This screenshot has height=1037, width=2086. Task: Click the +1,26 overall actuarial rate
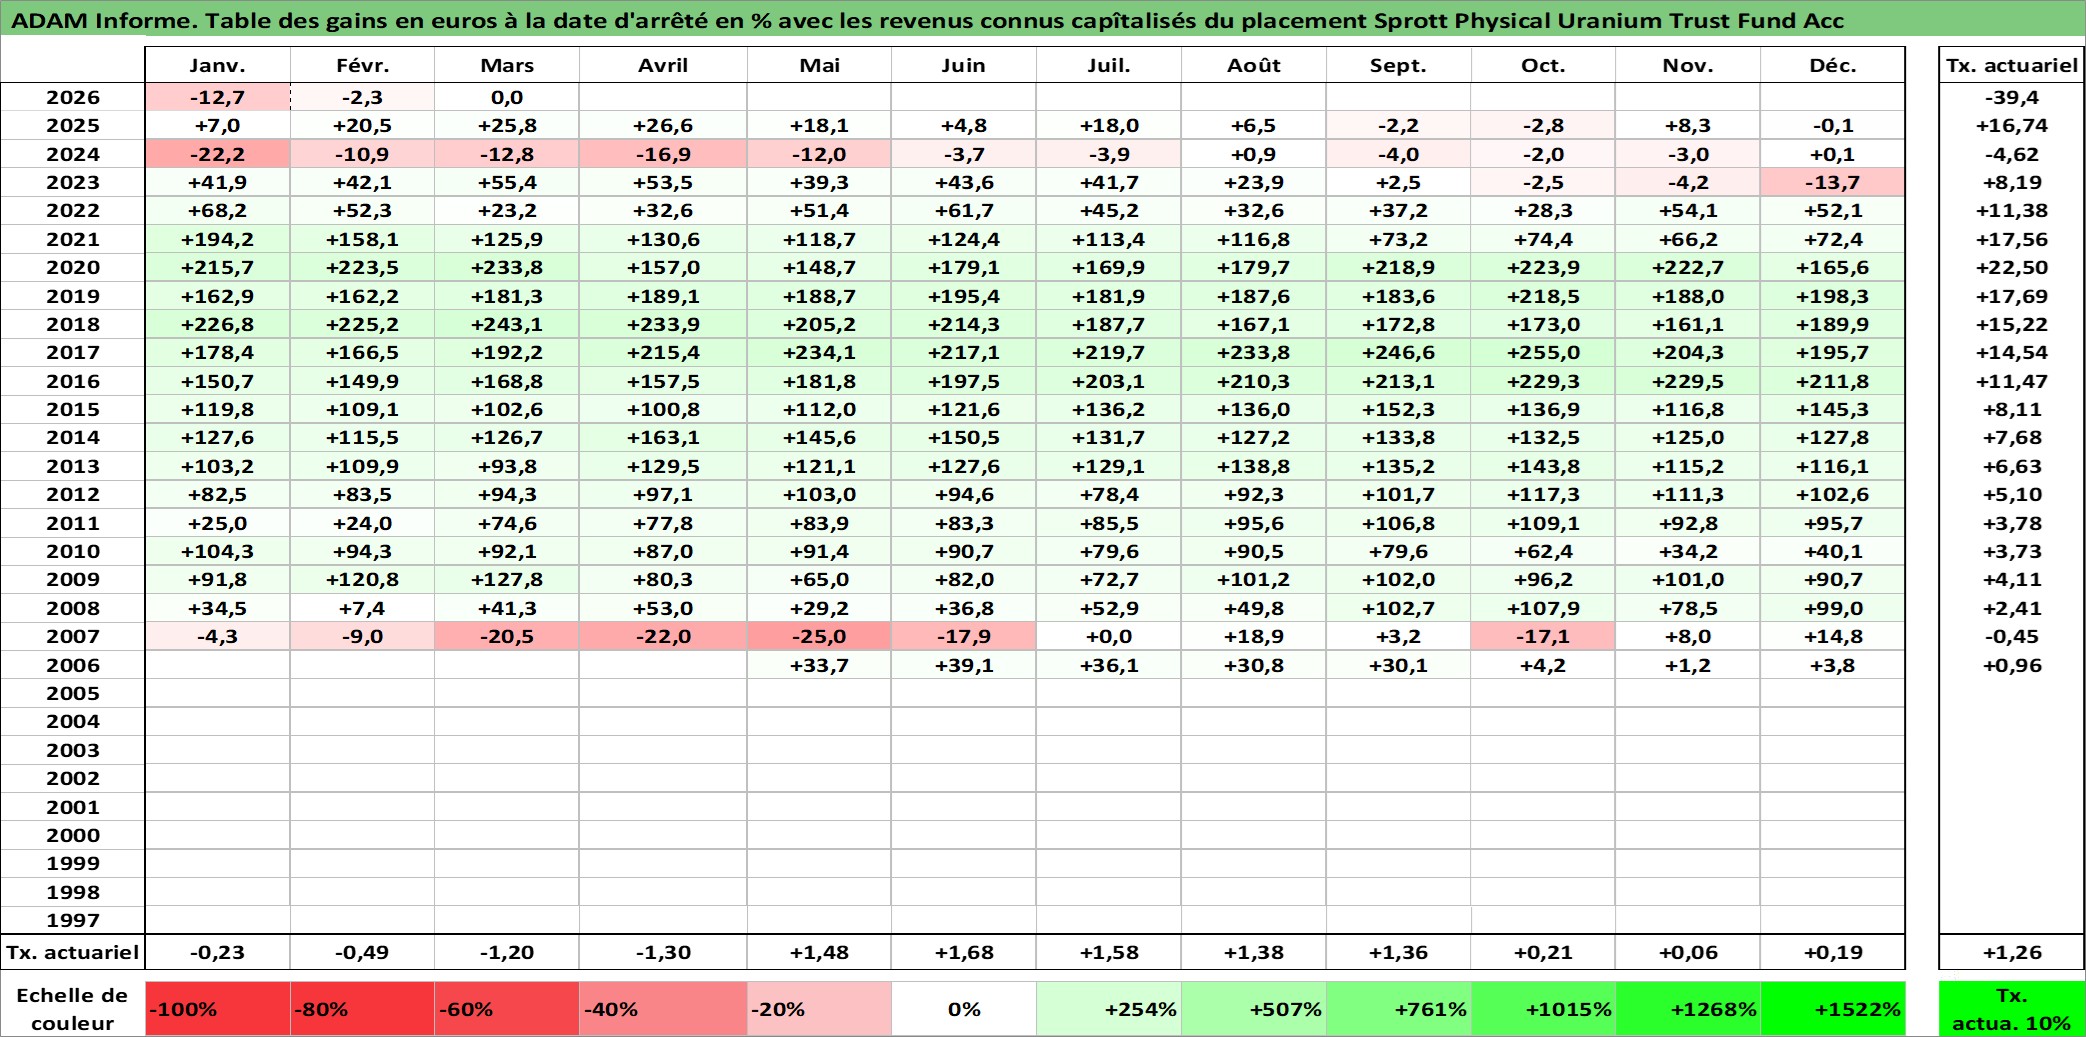[2012, 952]
